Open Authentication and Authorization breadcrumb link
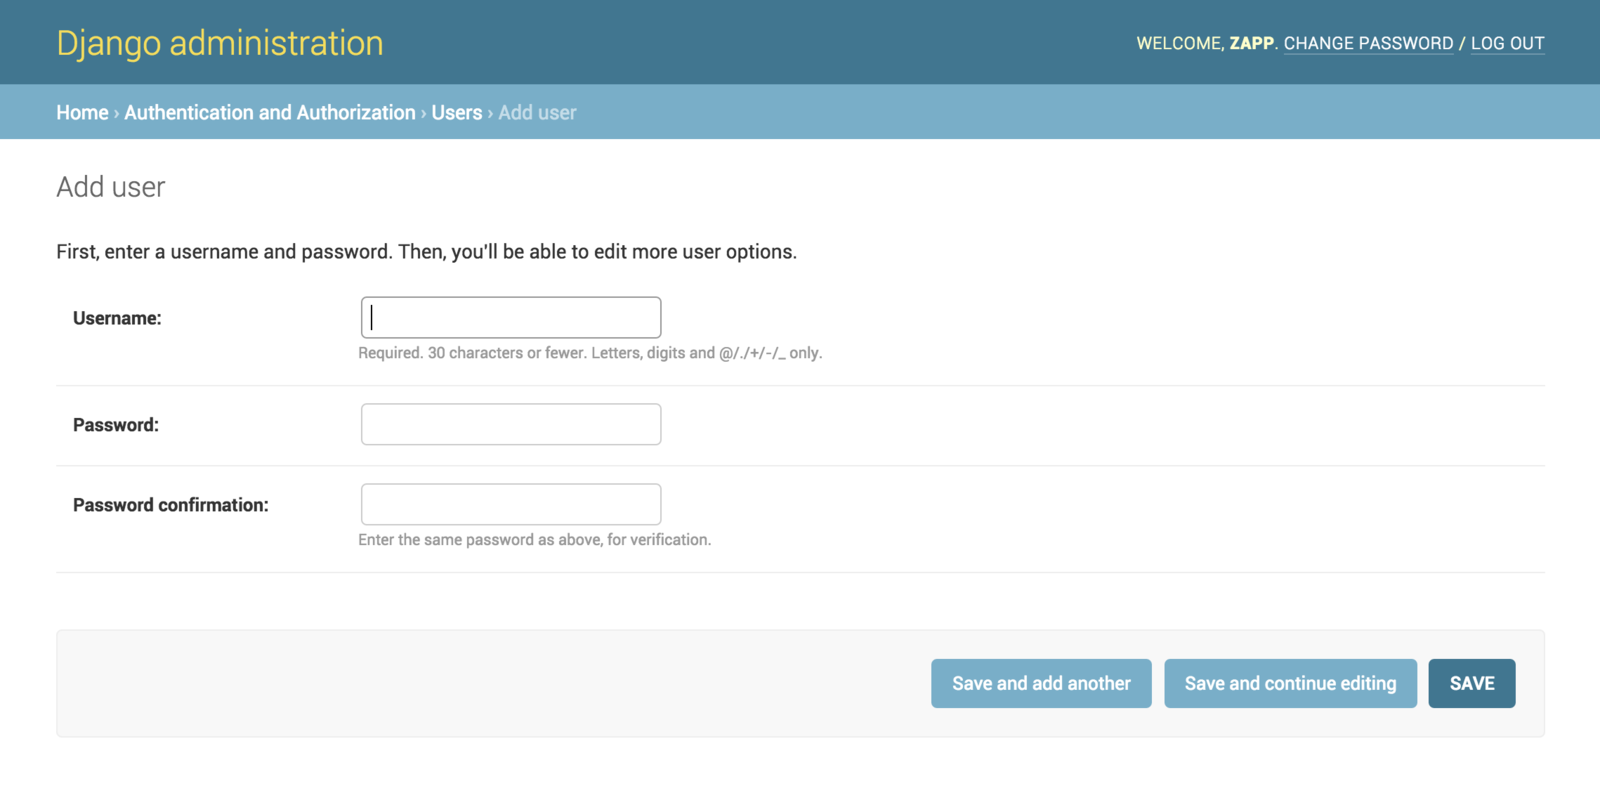 pyautogui.click(x=270, y=112)
